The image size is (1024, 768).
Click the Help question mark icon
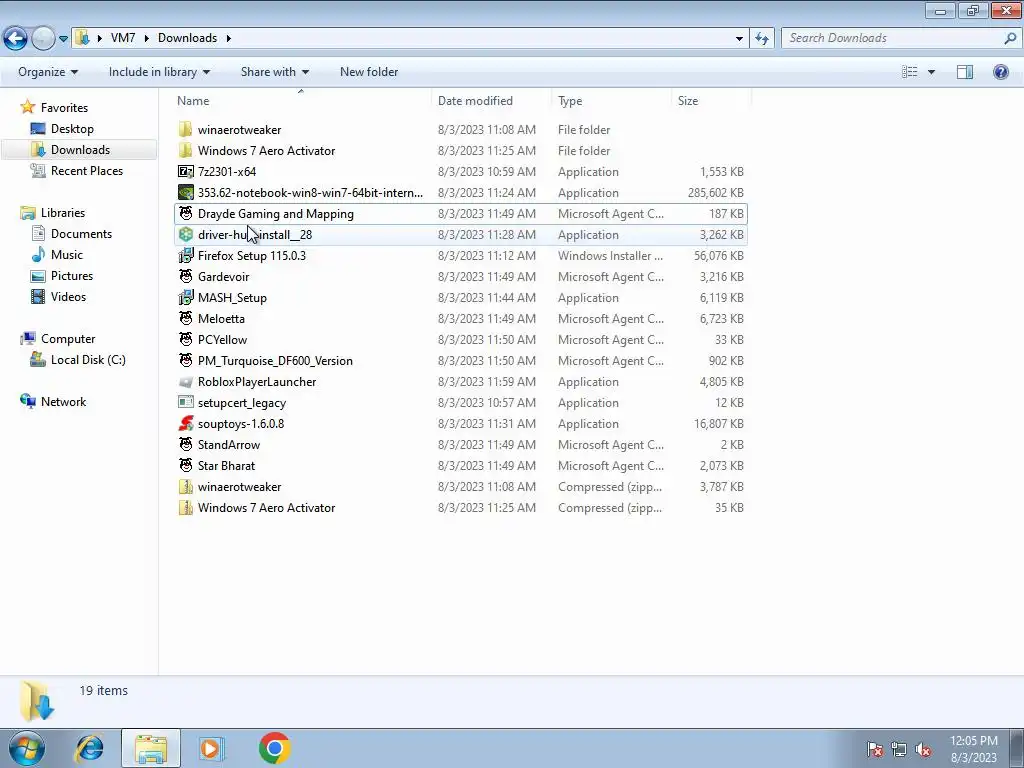[1000, 72]
